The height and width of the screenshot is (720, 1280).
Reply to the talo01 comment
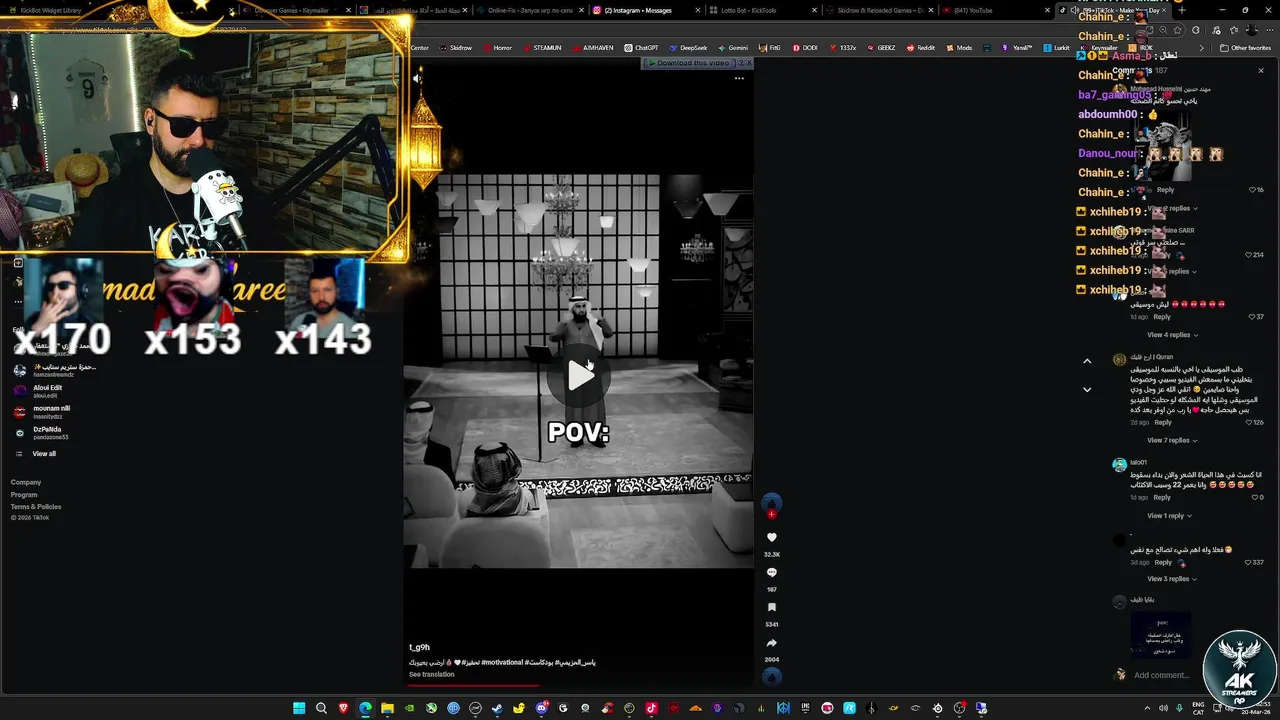tap(1162, 497)
